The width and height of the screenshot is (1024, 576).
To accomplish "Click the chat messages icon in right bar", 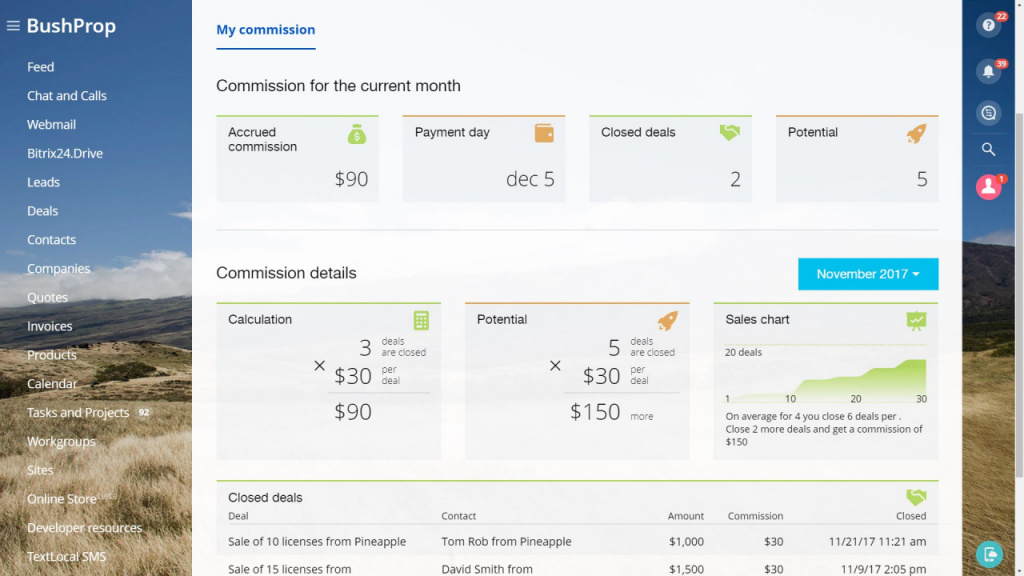I will click(x=988, y=113).
